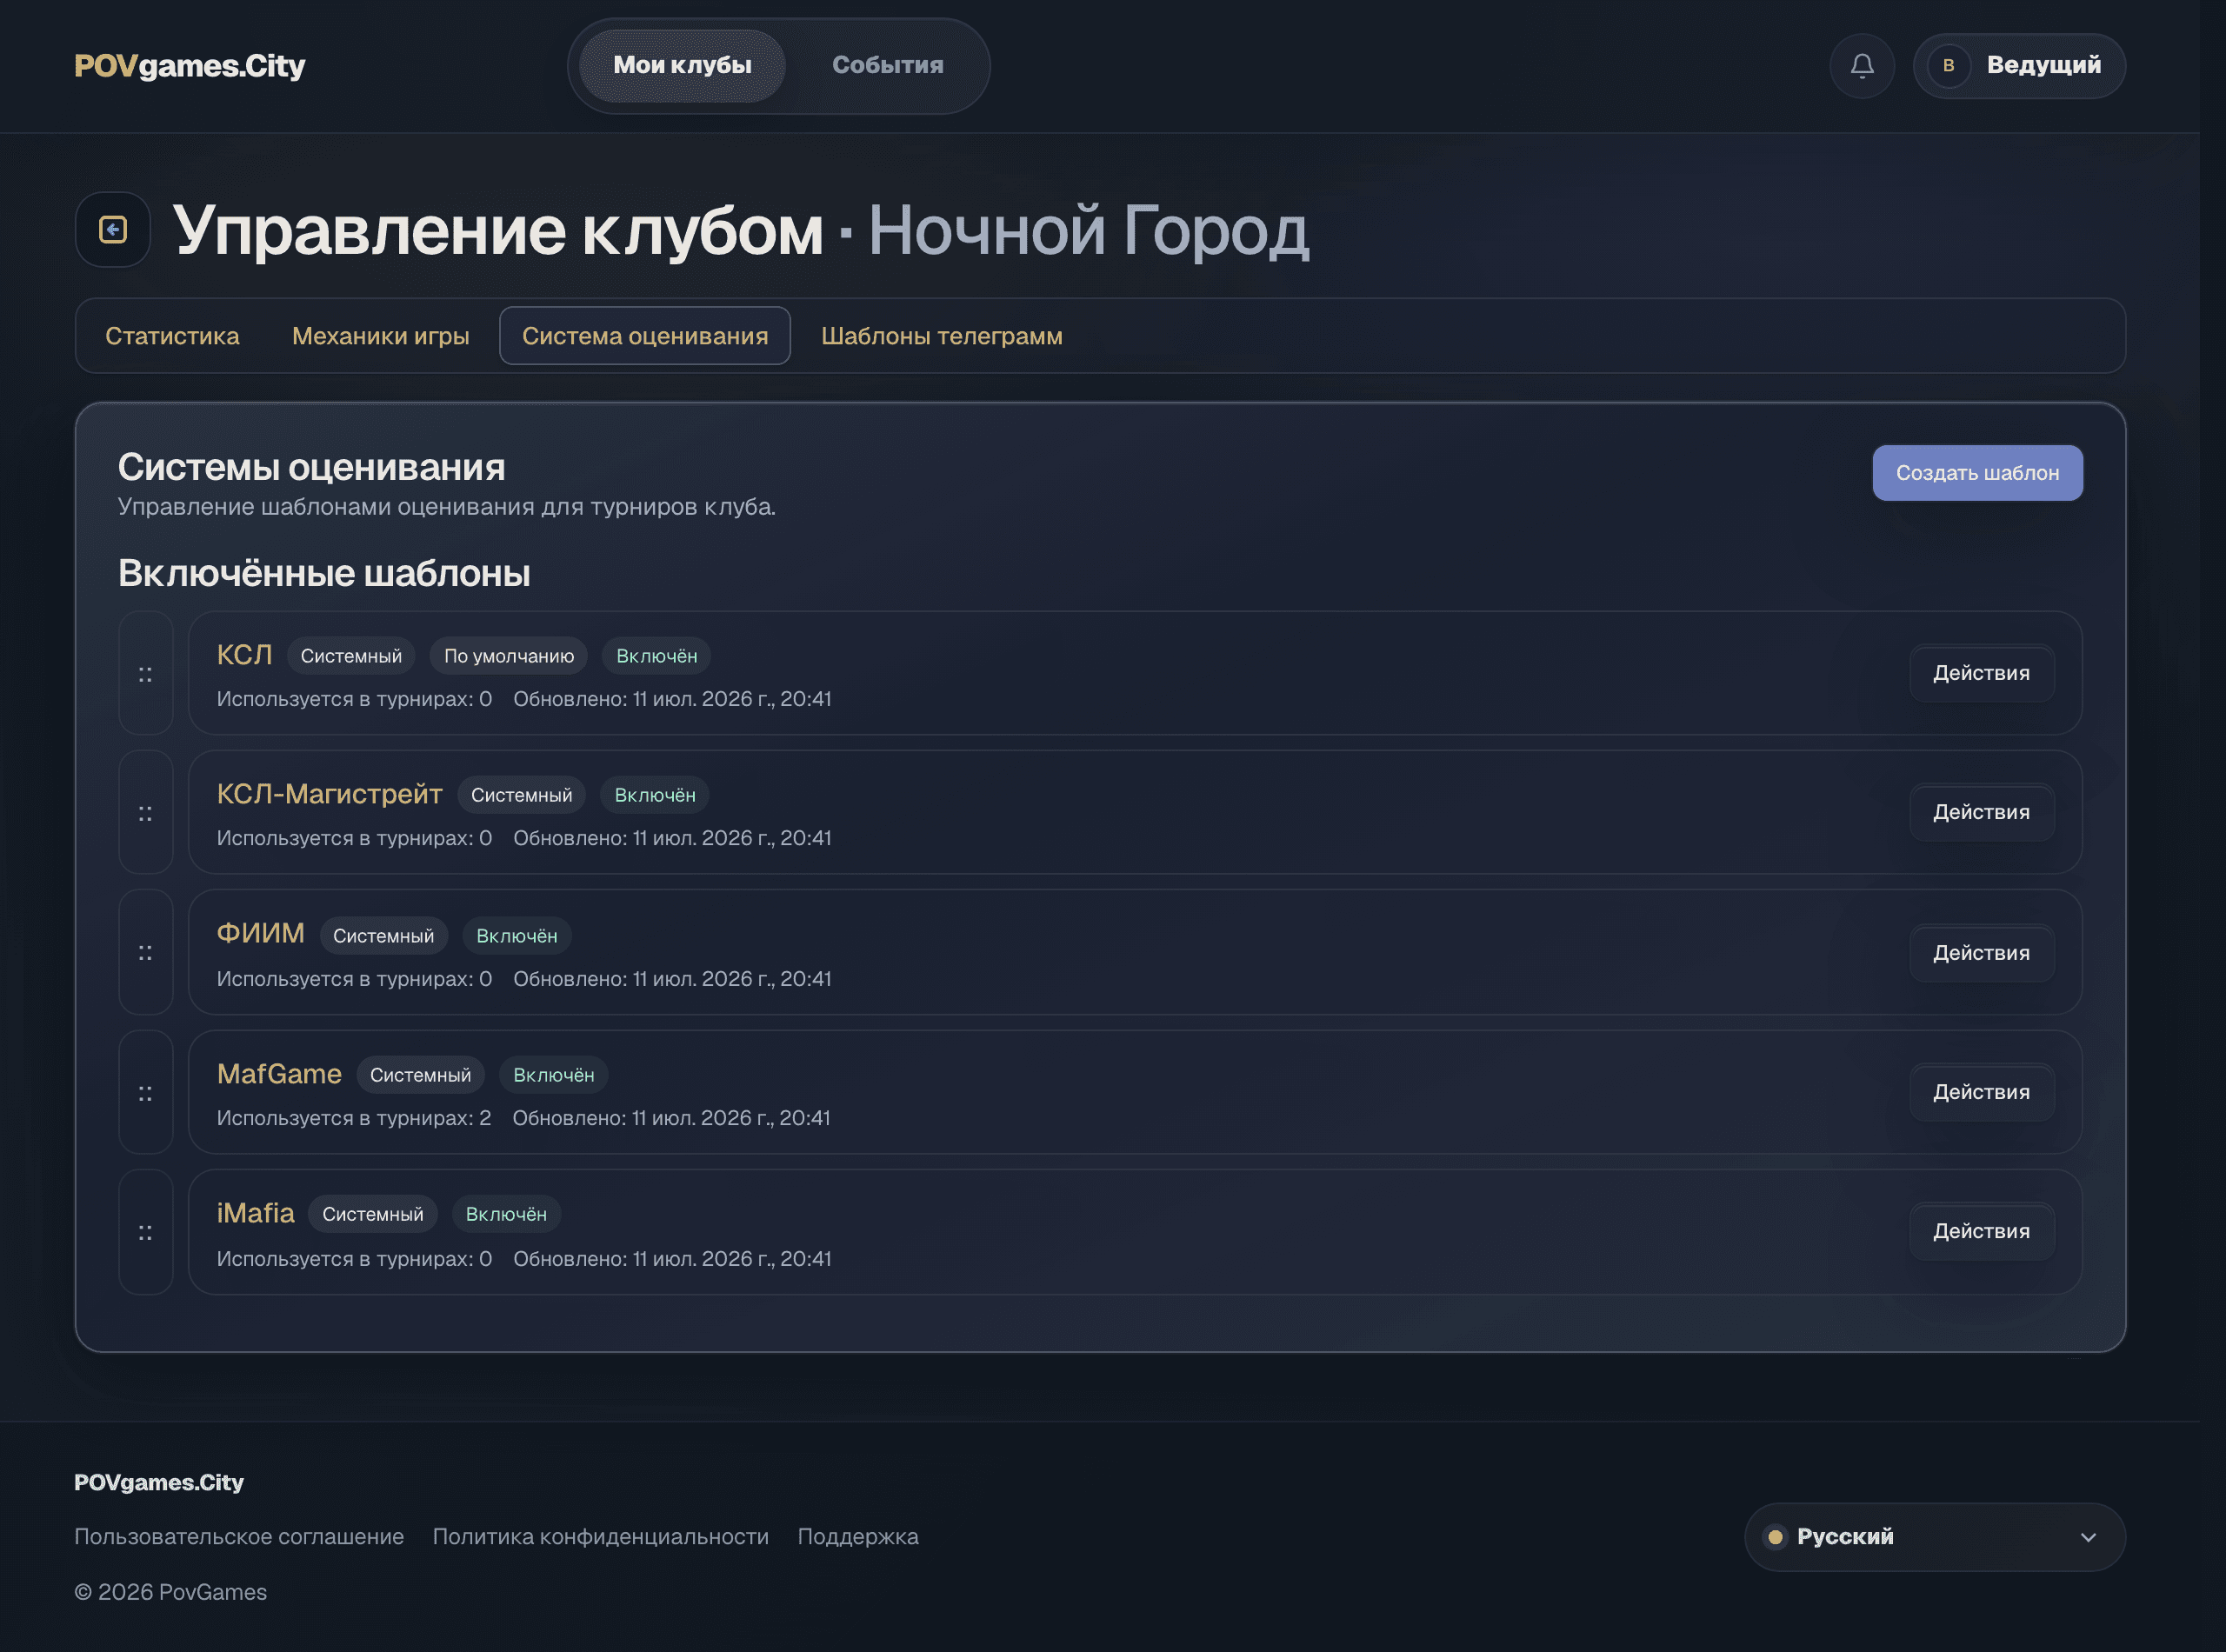Open the Русский language selector

click(1935, 1537)
